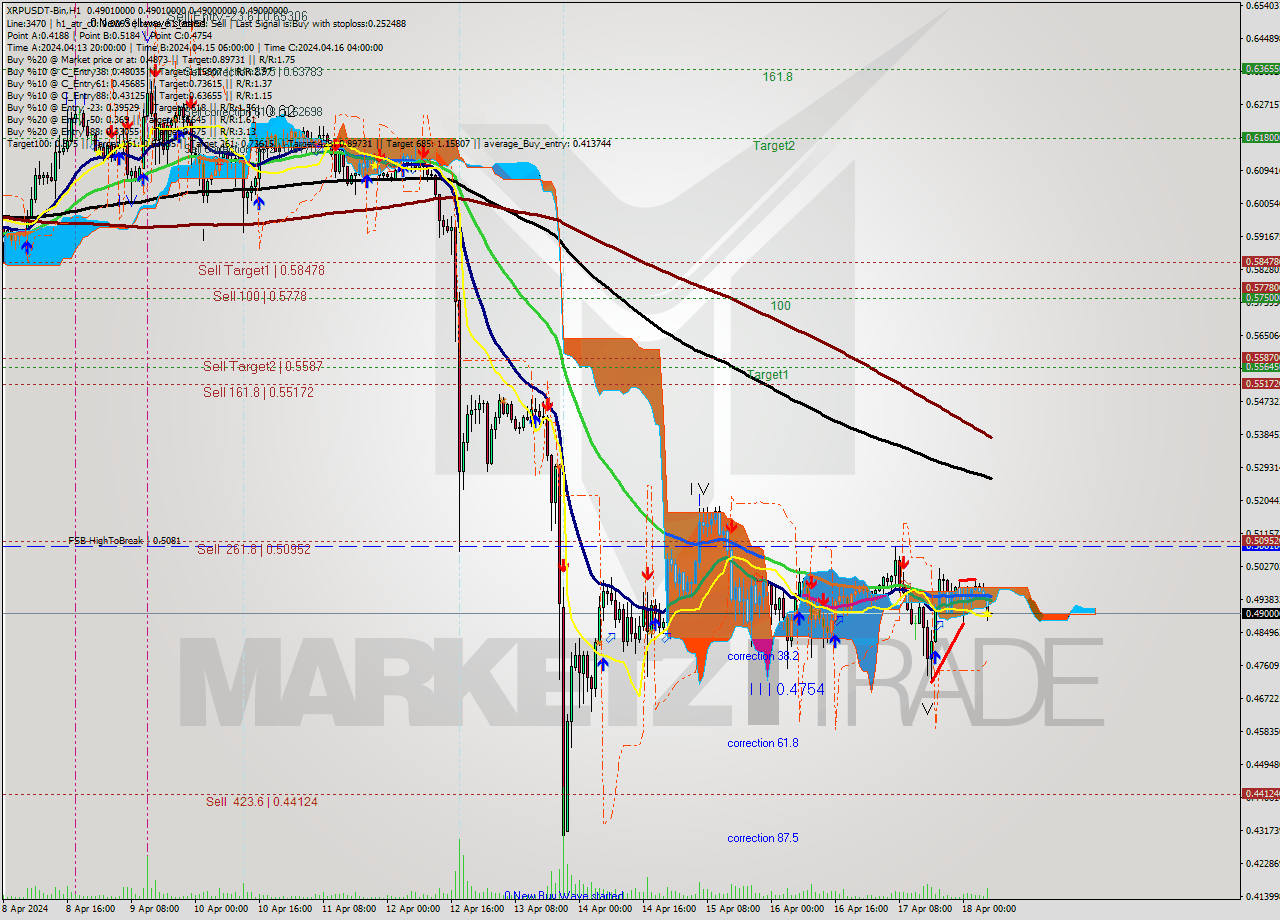Click the green 0.61800 price tag
This screenshot has width=1280, height=920.
[1260, 138]
